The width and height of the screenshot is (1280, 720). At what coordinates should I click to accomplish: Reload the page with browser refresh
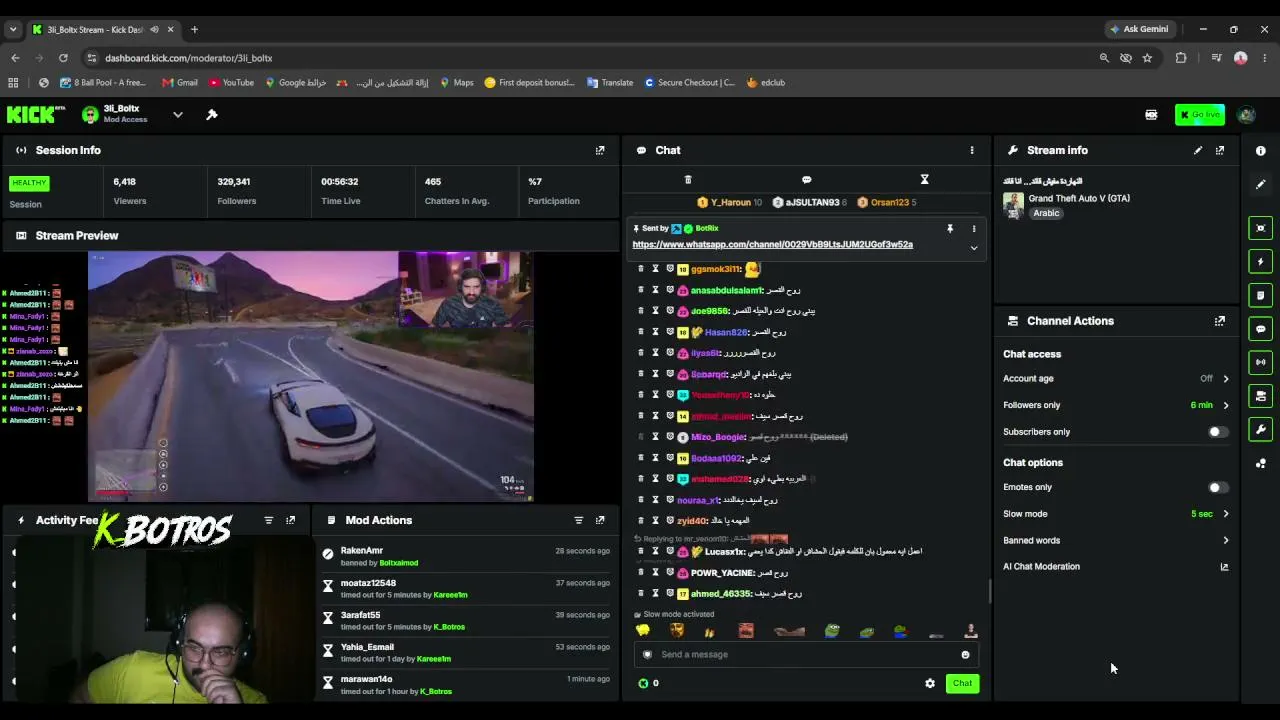tap(63, 58)
